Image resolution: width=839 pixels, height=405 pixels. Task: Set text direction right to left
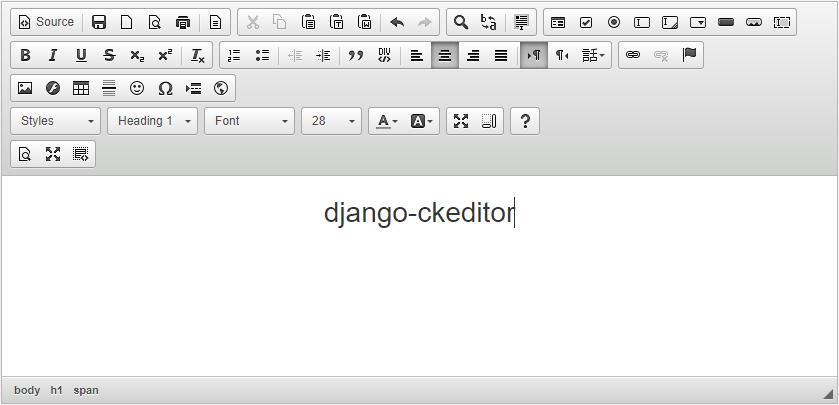click(x=562, y=55)
